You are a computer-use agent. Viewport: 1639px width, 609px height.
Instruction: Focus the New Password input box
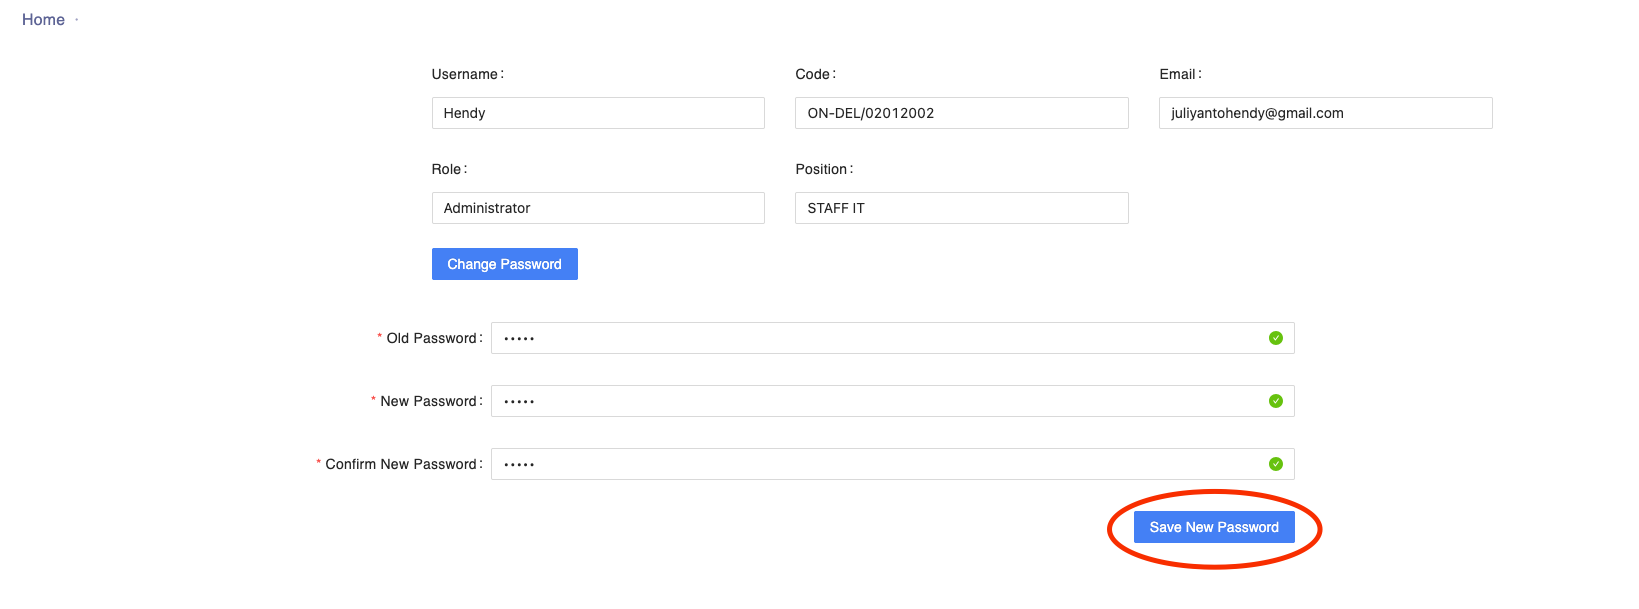[x=880, y=401]
